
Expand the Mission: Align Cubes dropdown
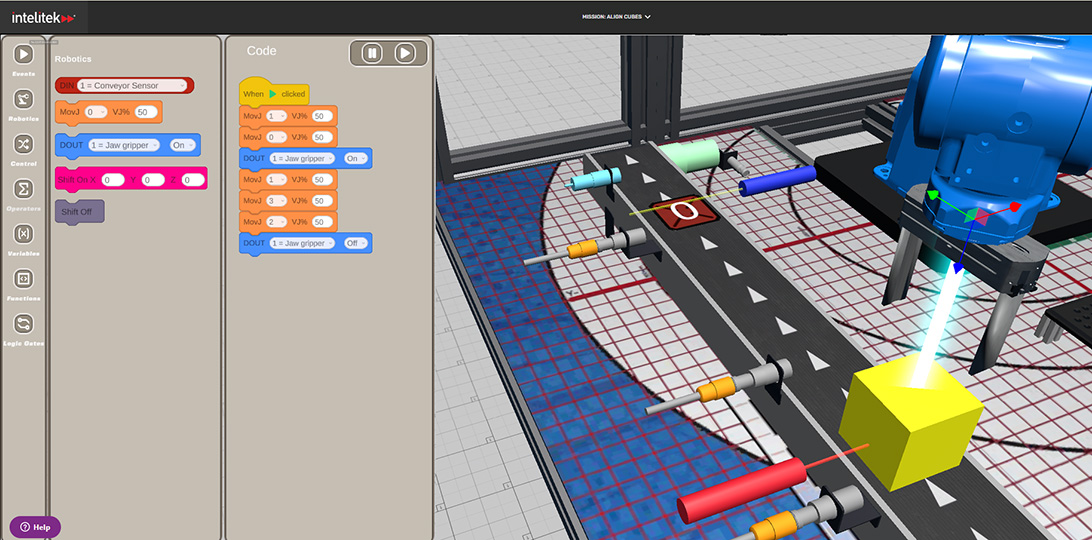click(616, 17)
